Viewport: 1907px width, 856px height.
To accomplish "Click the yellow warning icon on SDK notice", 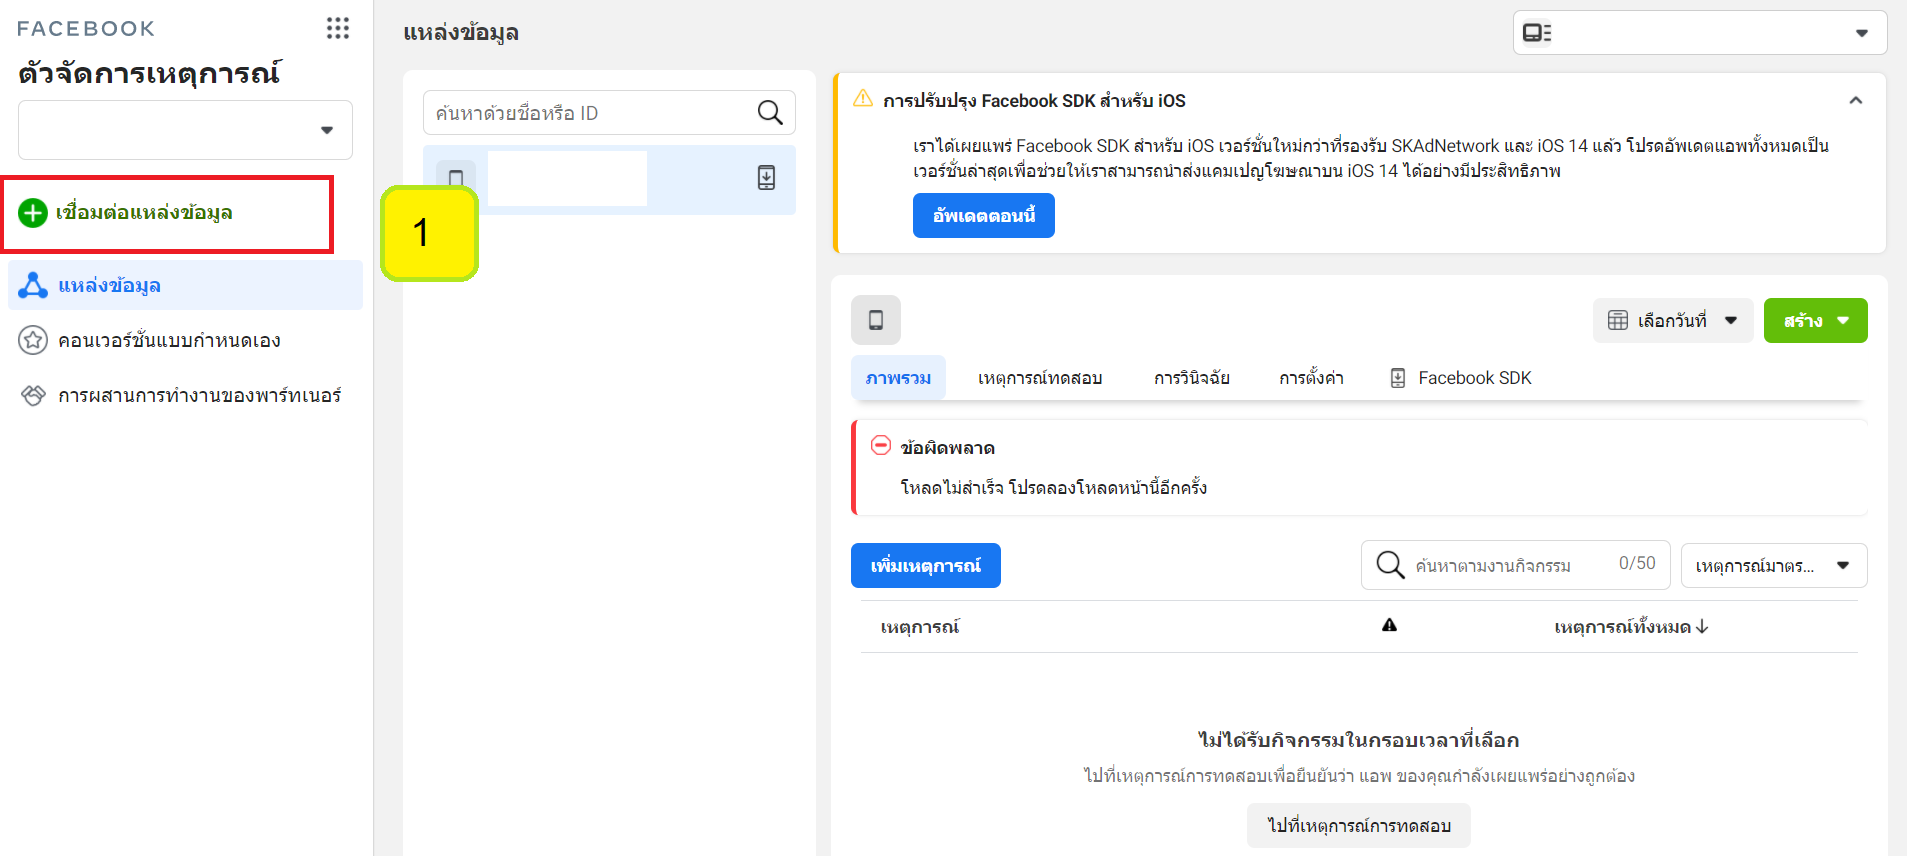I will [862, 99].
